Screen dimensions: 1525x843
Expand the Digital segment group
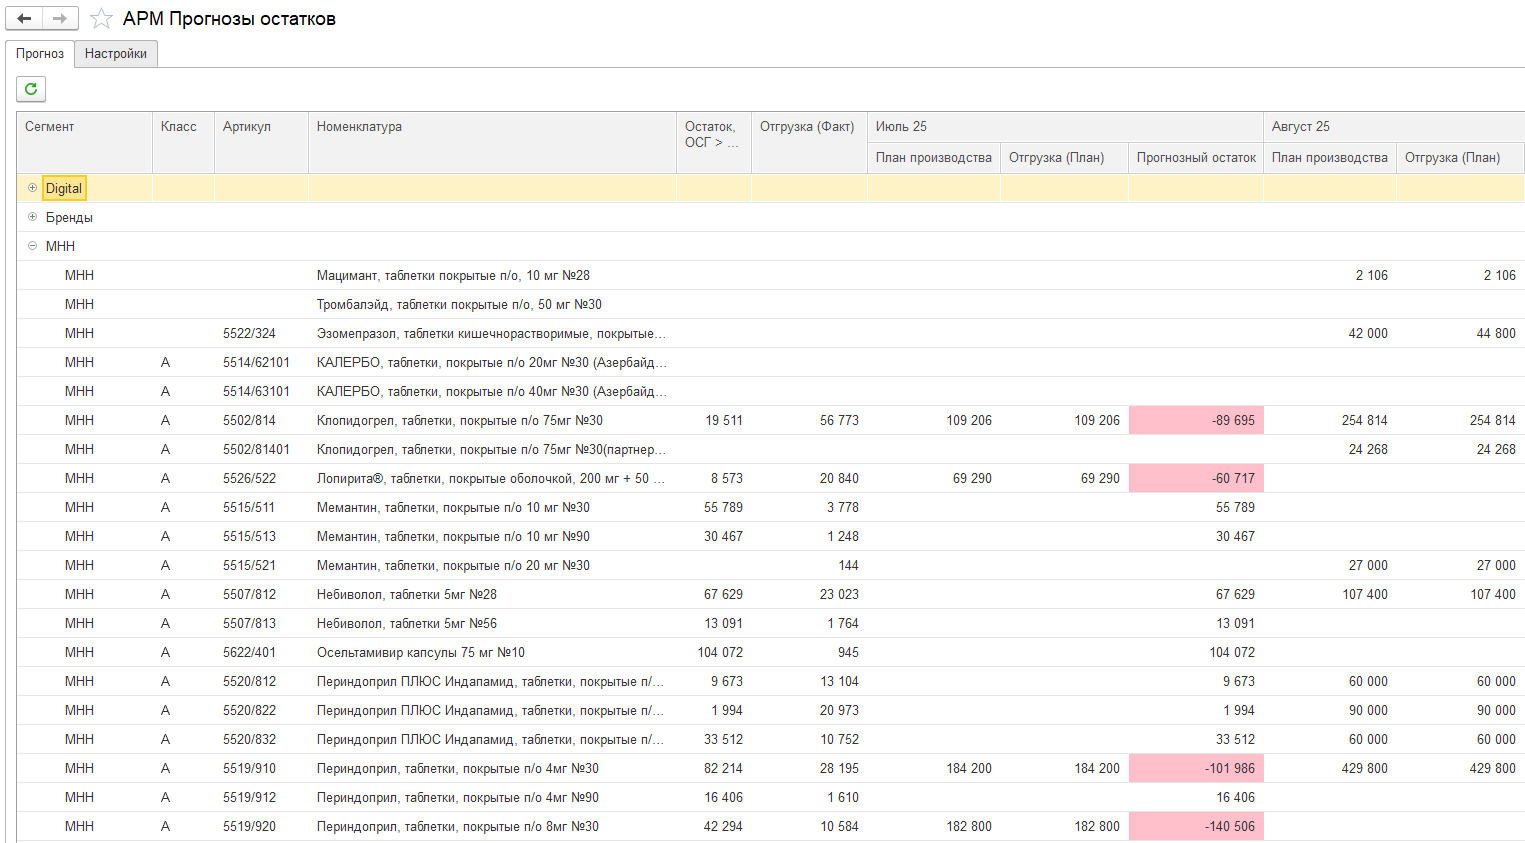point(32,188)
